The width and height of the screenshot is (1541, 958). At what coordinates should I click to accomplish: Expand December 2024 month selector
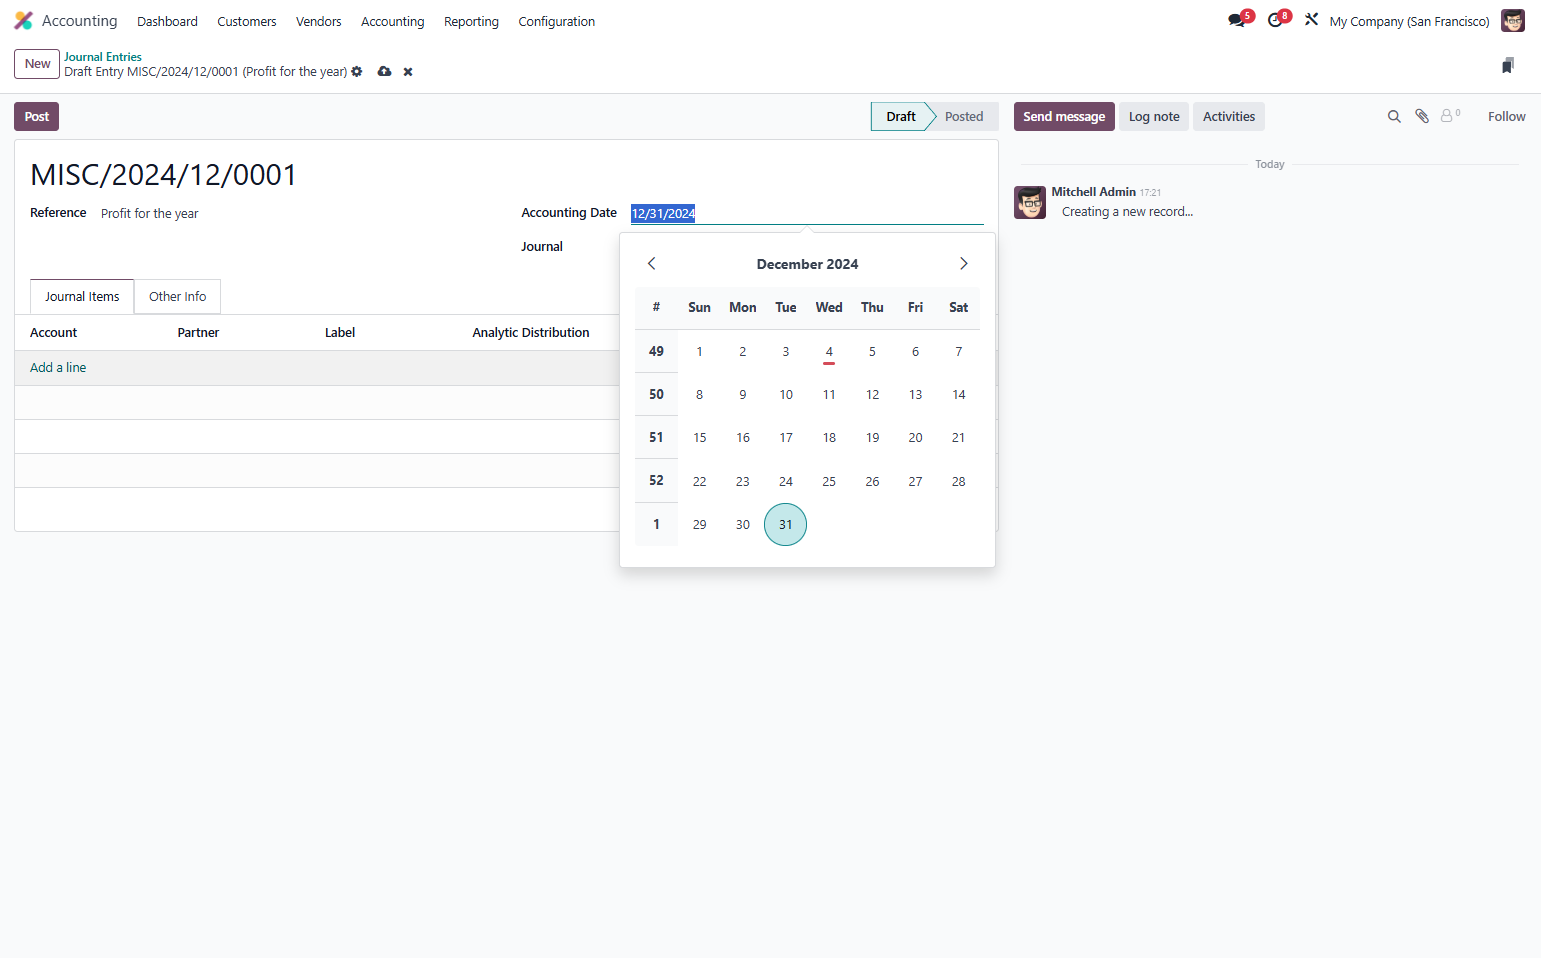click(x=808, y=264)
